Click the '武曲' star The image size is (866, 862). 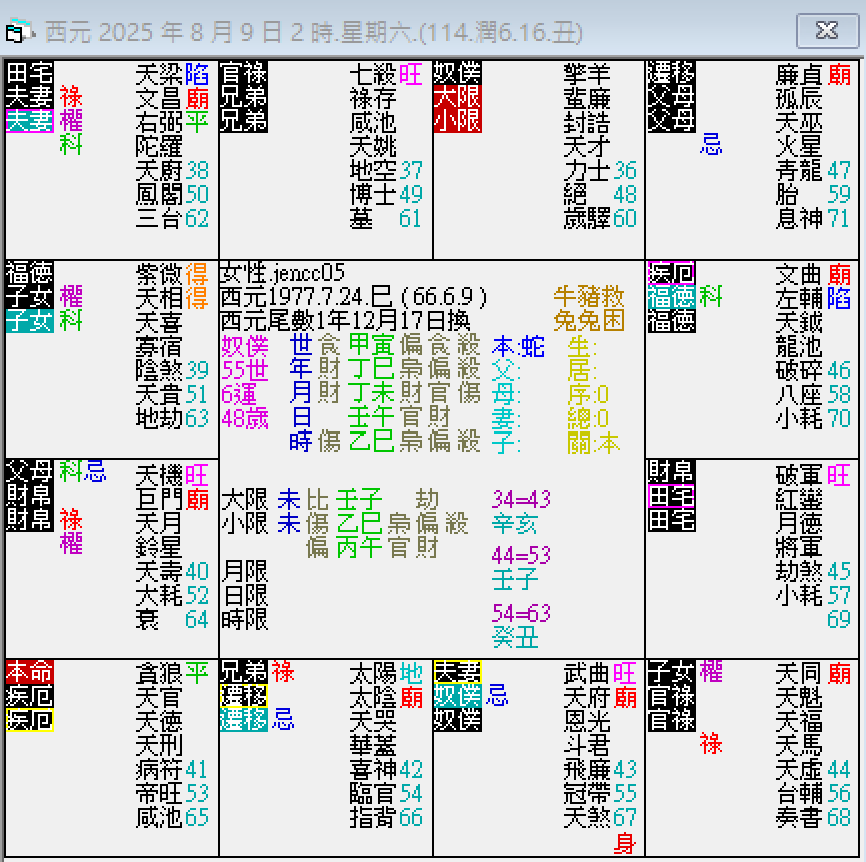(x=587, y=674)
